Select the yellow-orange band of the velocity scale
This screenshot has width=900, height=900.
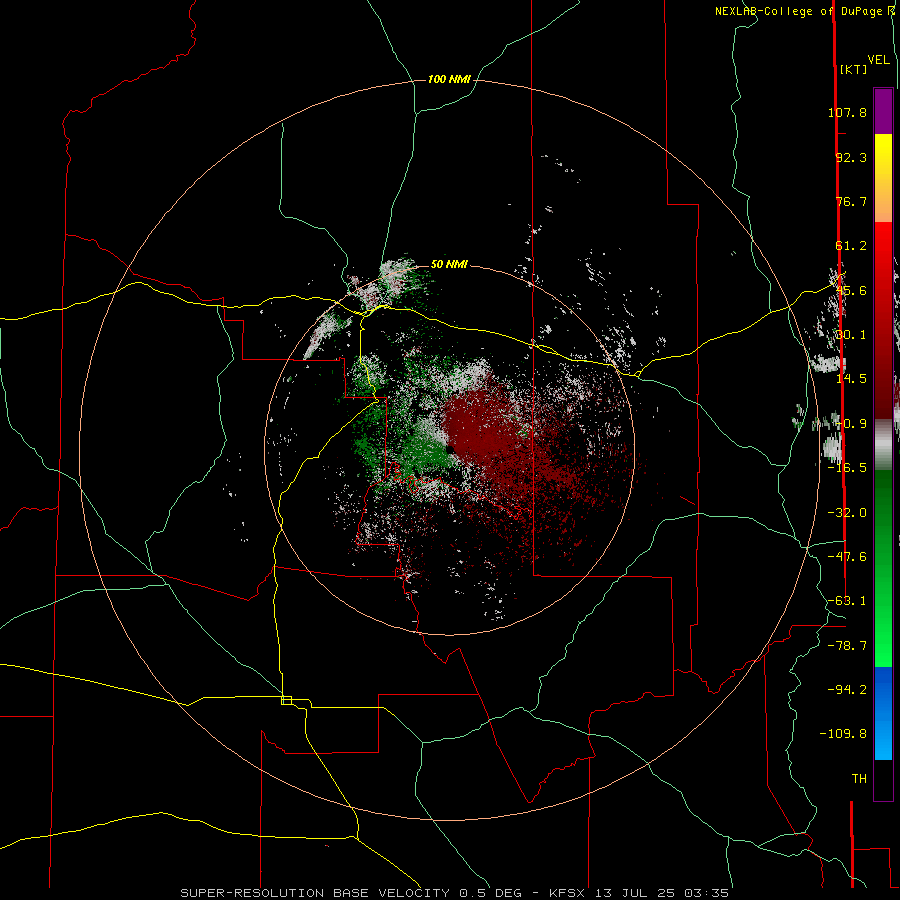click(x=883, y=178)
